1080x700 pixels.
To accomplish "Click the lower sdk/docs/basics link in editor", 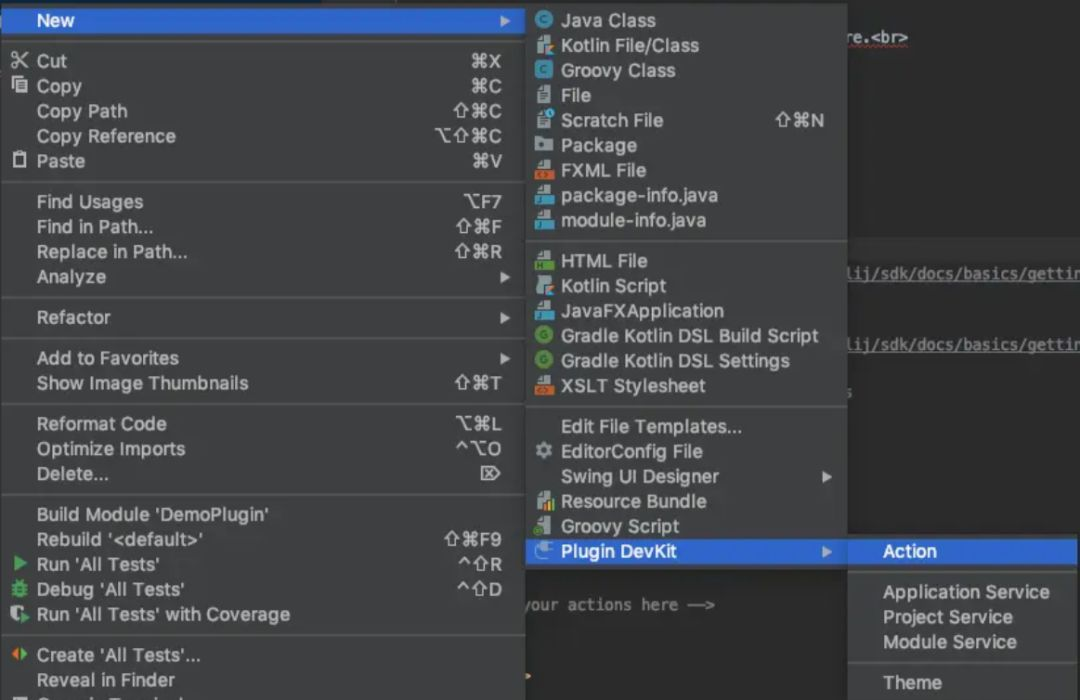I will coord(963,344).
